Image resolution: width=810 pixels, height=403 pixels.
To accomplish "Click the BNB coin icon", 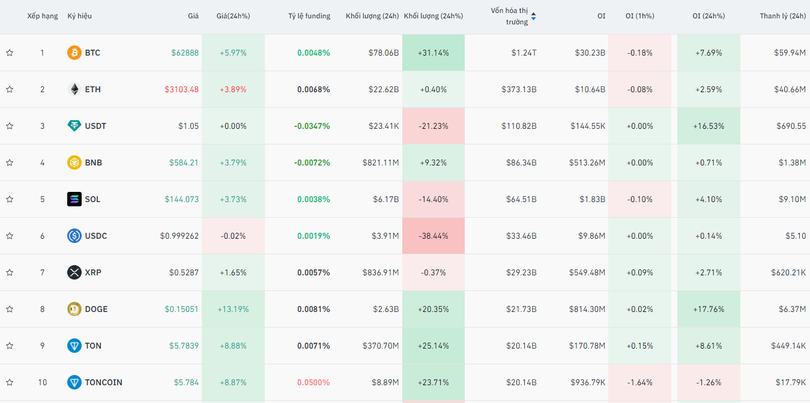I will pos(74,163).
